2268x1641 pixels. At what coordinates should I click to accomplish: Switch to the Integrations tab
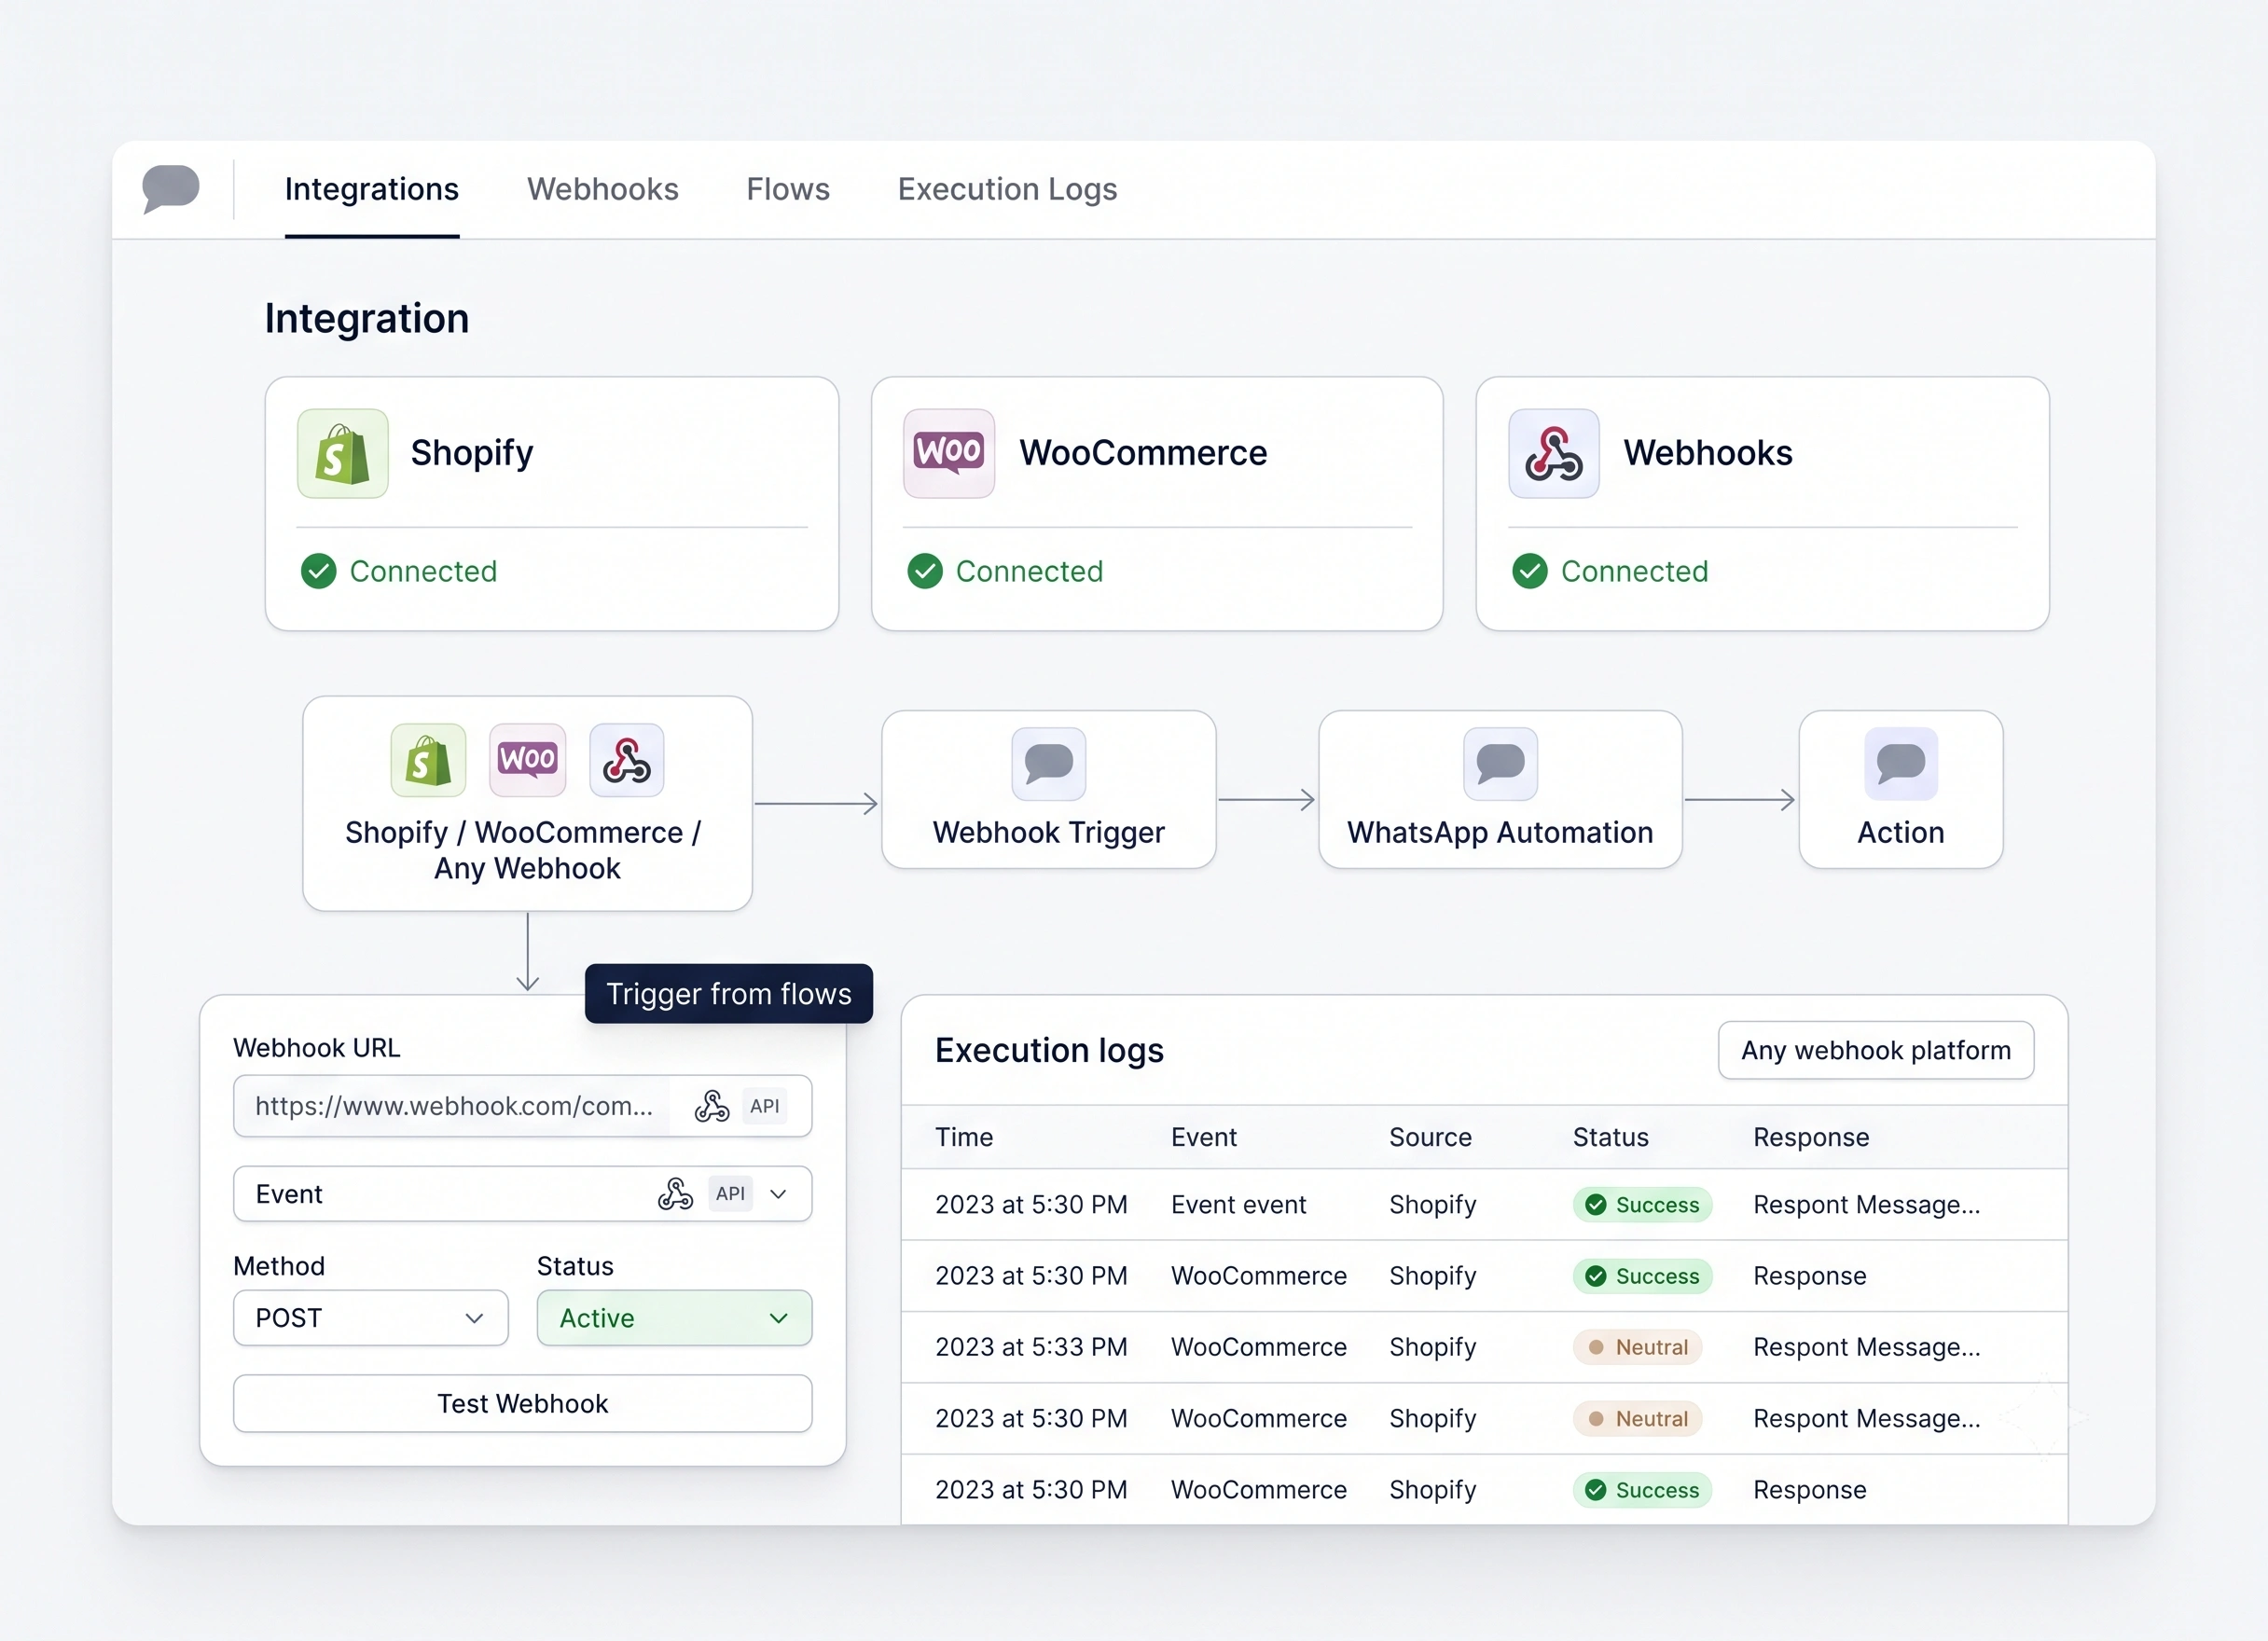pyautogui.click(x=372, y=189)
